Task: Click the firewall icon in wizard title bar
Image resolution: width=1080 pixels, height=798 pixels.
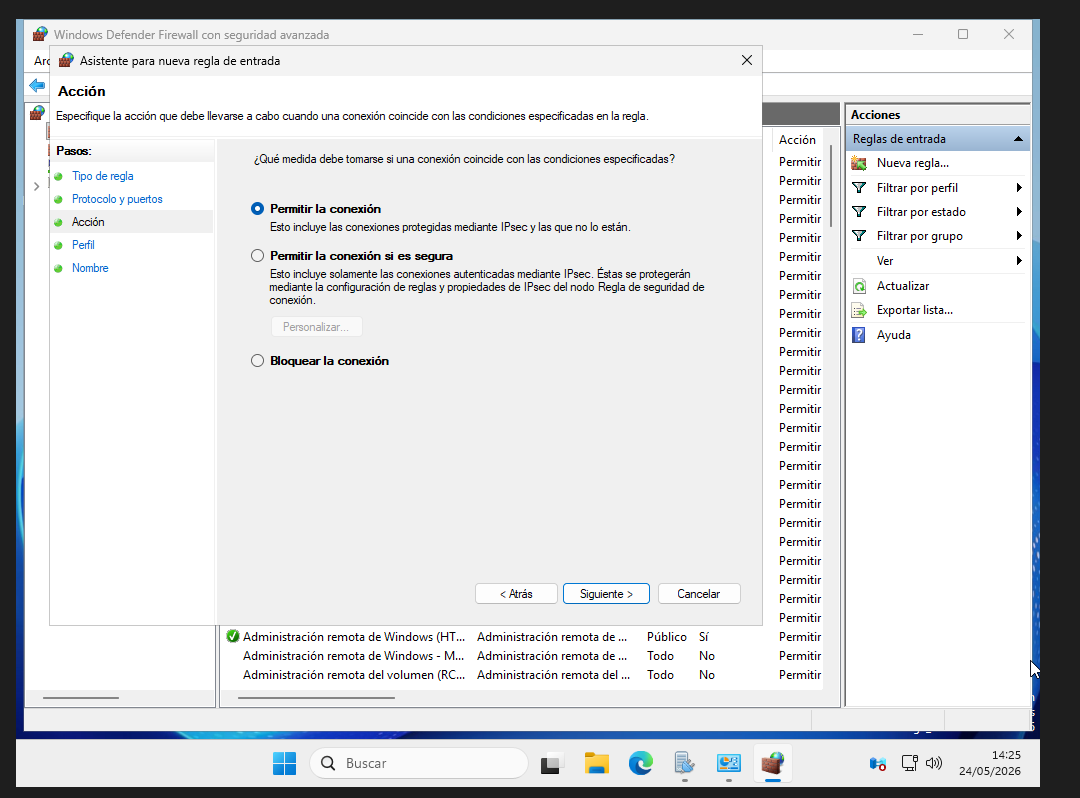Action: [x=66, y=61]
